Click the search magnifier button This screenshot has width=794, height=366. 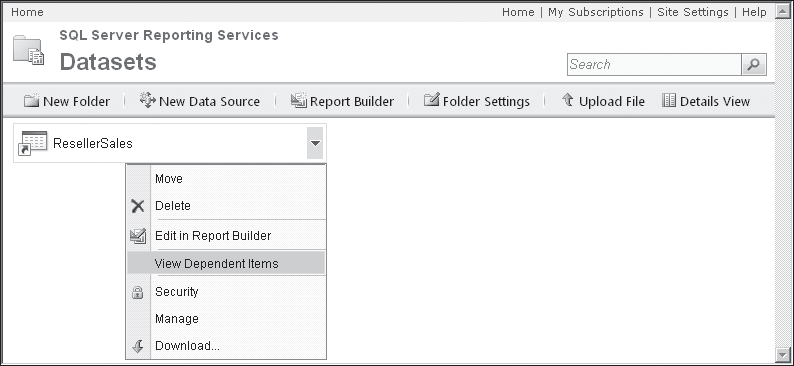coord(754,65)
